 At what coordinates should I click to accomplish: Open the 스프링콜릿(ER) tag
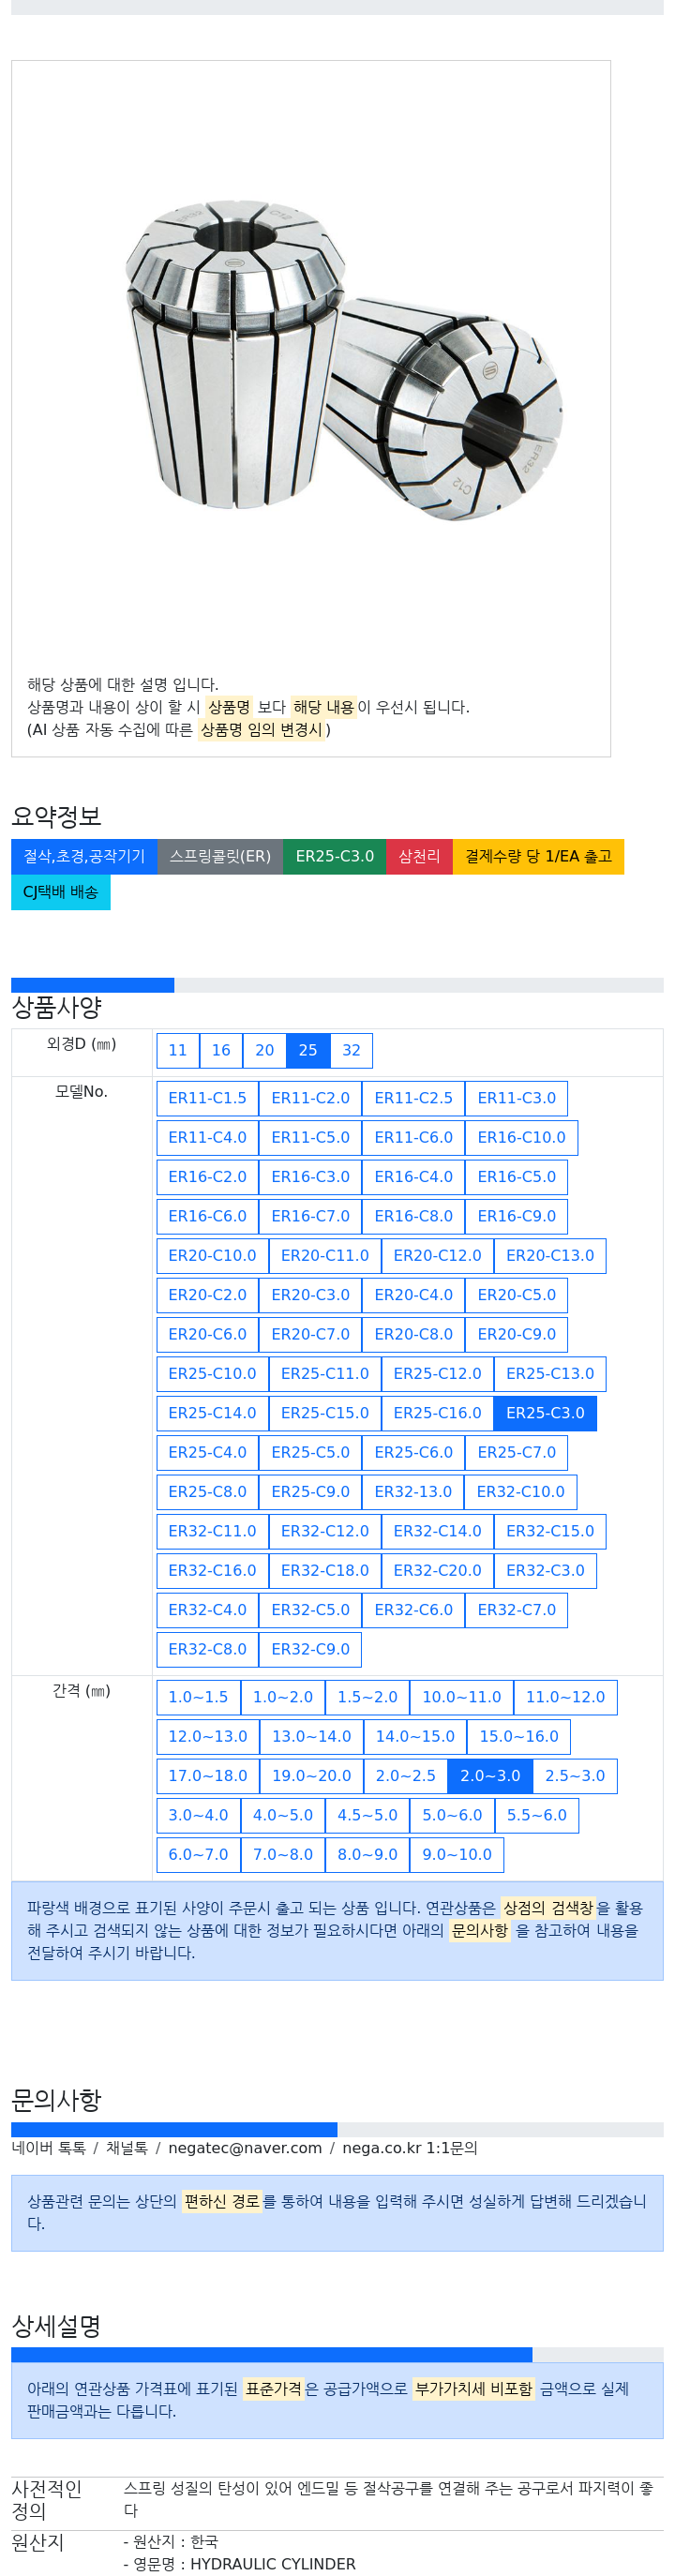pos(220,856)
